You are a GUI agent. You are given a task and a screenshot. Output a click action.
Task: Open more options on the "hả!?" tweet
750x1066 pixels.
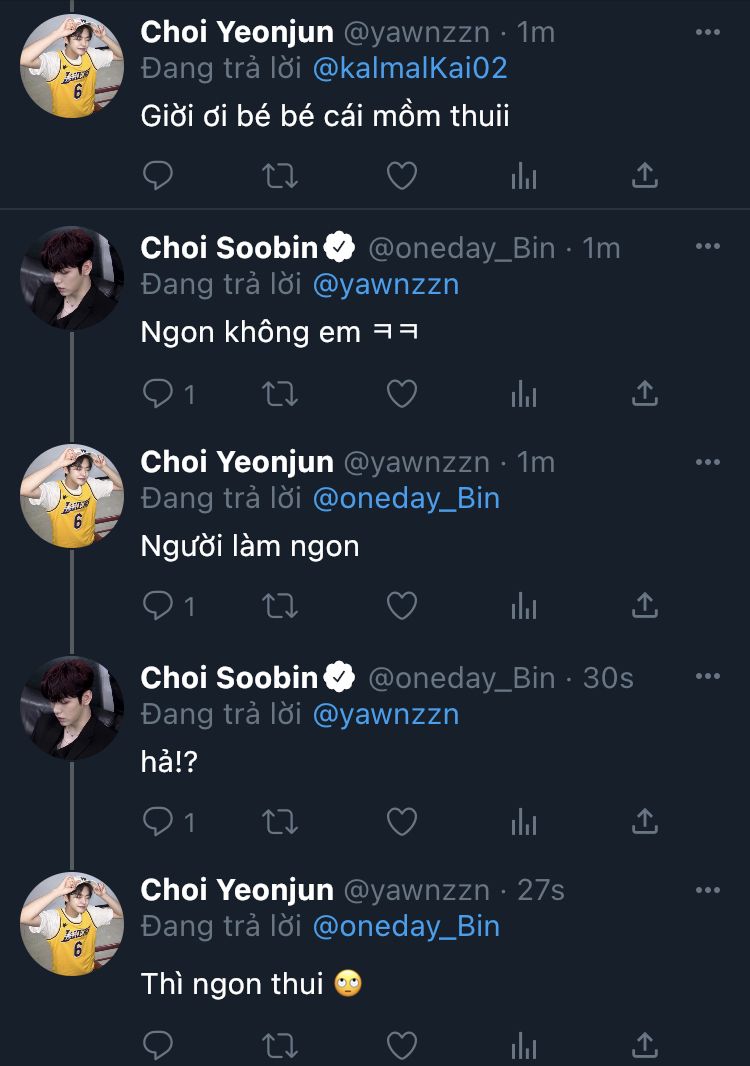point(707,677)
